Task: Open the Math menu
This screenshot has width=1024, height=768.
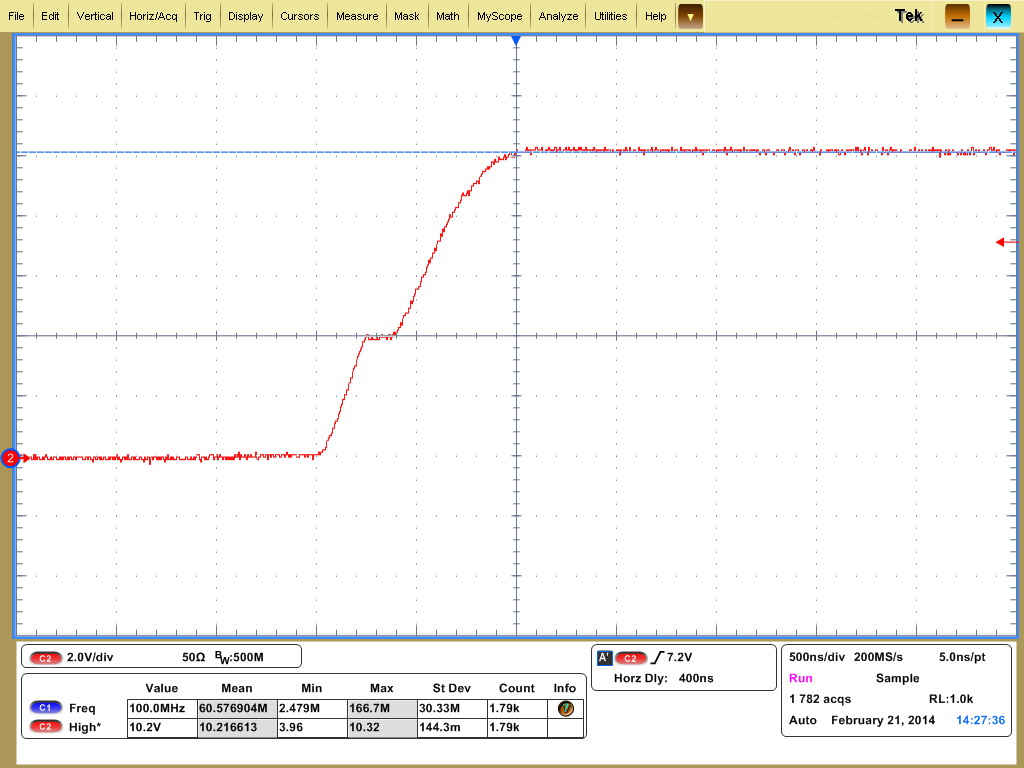Action: click(447, 15)
